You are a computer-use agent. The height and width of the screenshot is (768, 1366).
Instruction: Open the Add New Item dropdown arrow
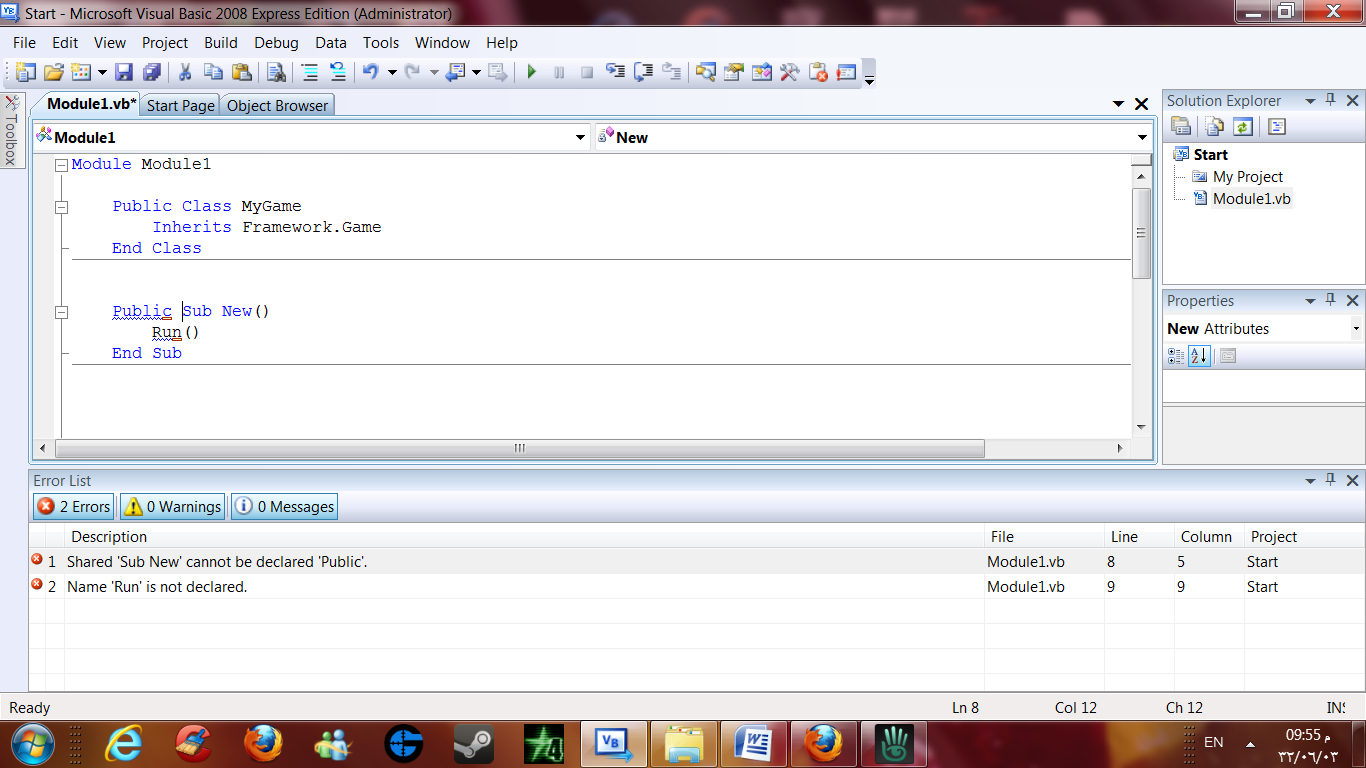(102, 72)
